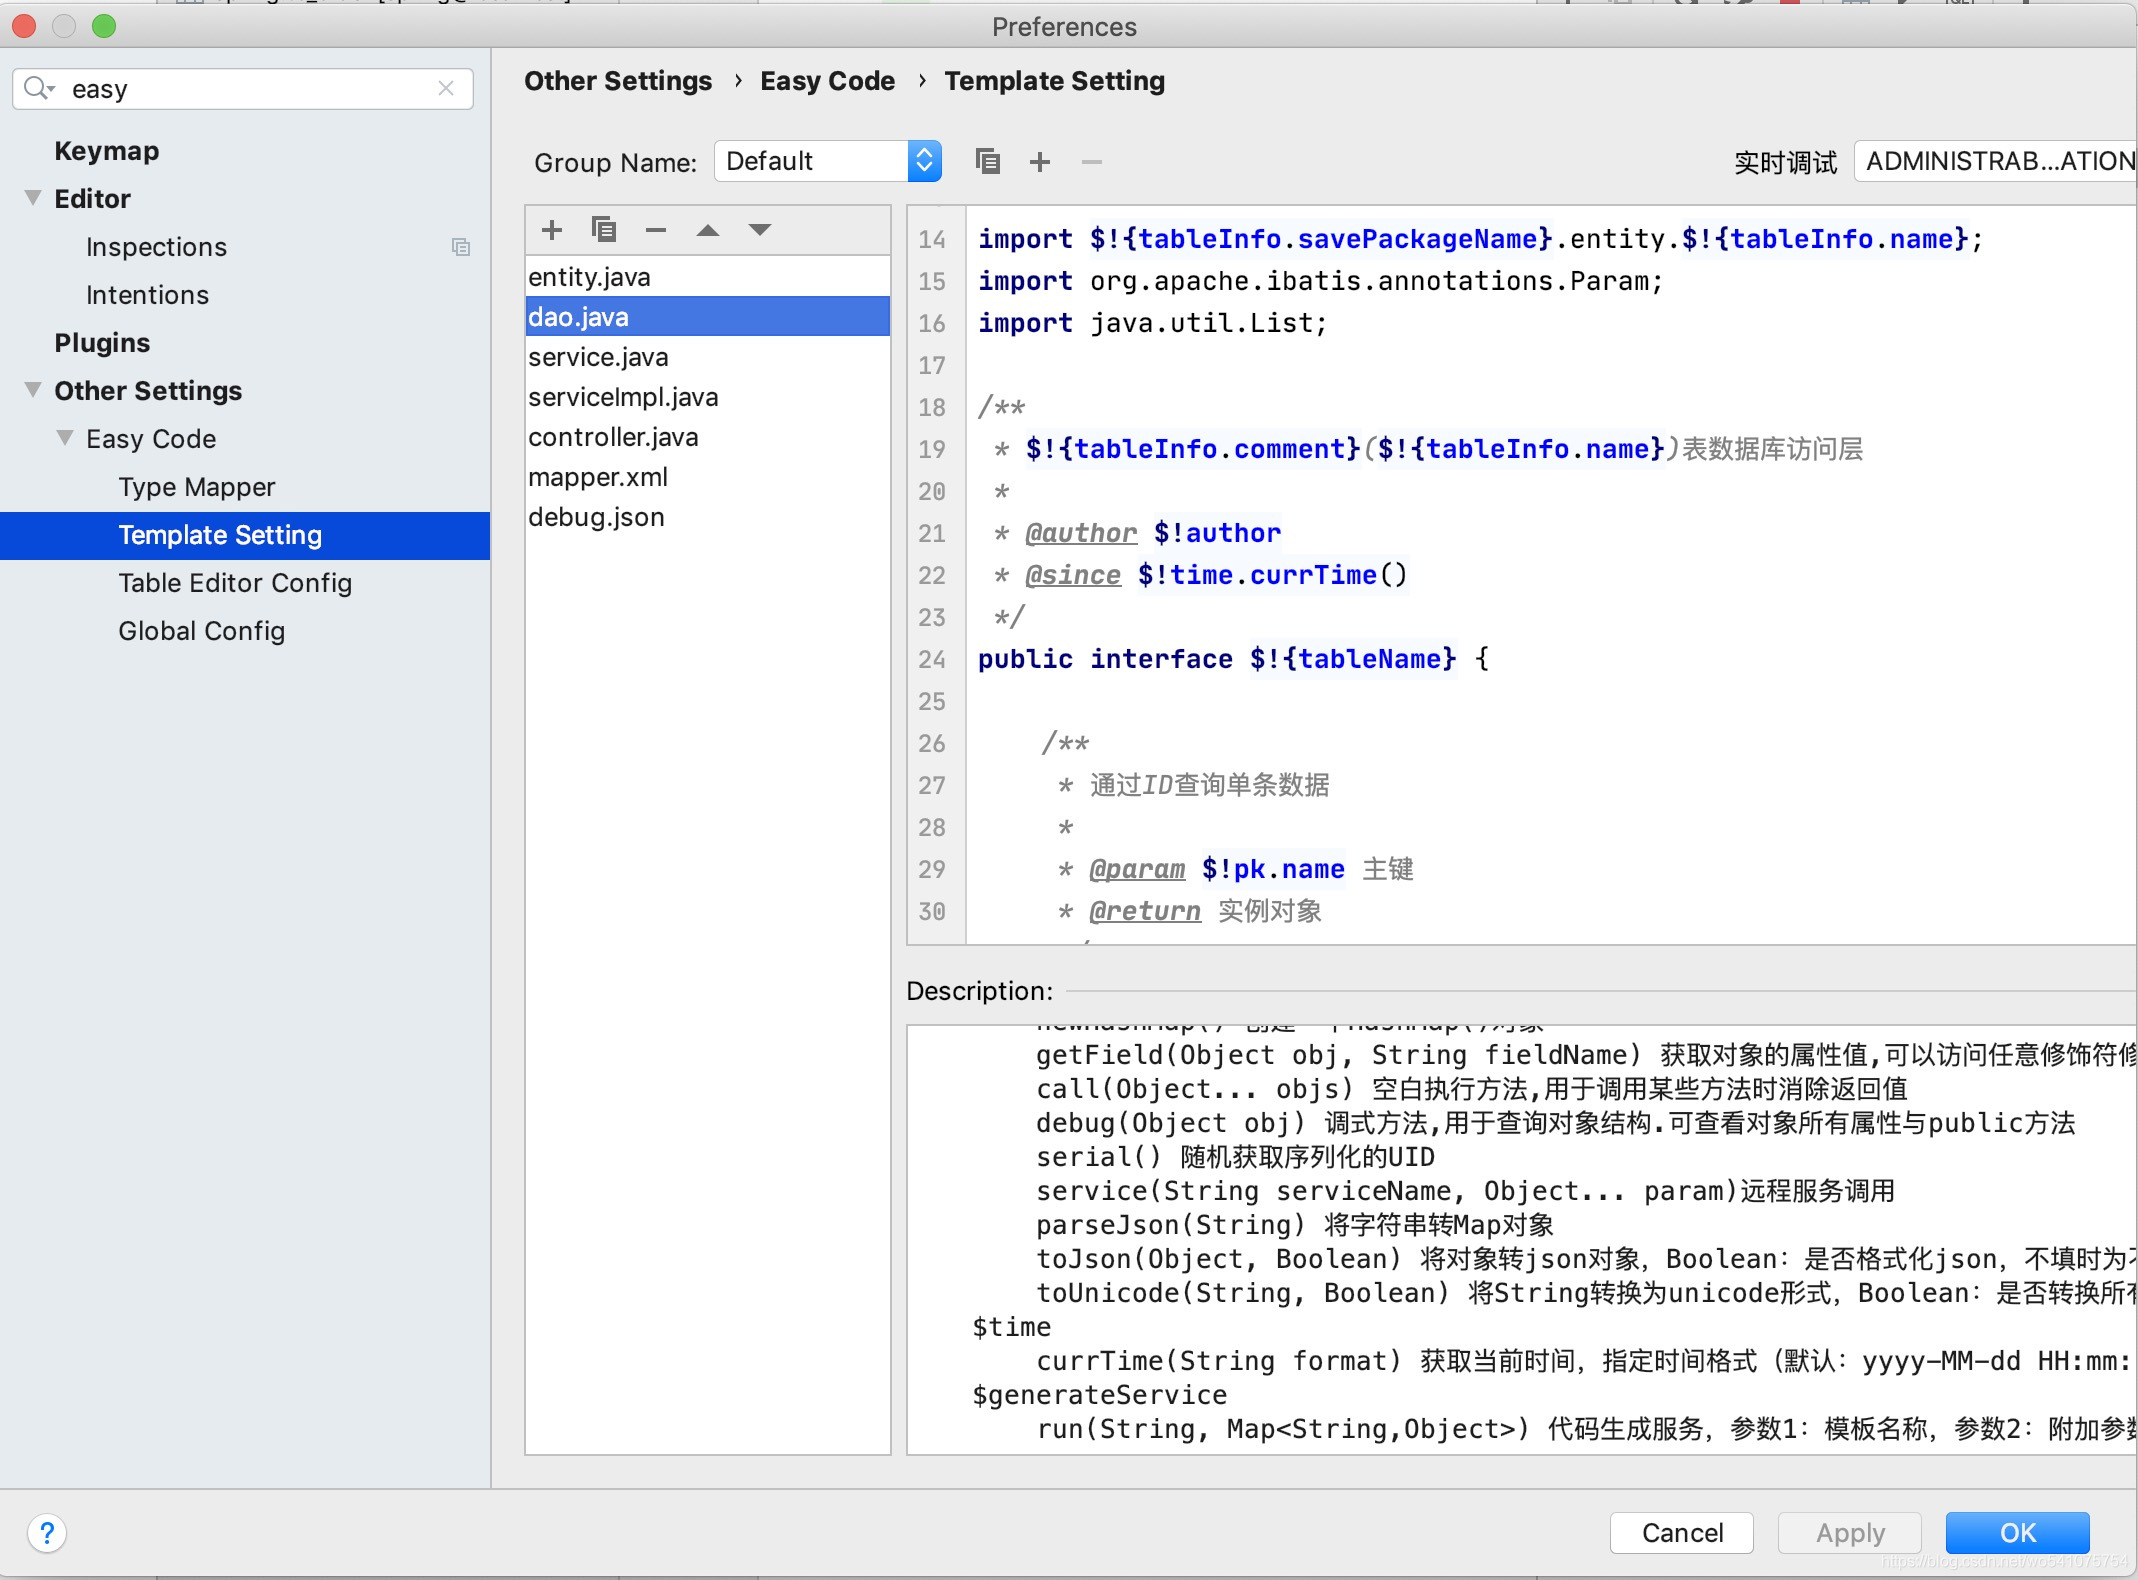Screen dimensions: 2138x1580
Task: Select the entity.java template
Action: point(708,277)
